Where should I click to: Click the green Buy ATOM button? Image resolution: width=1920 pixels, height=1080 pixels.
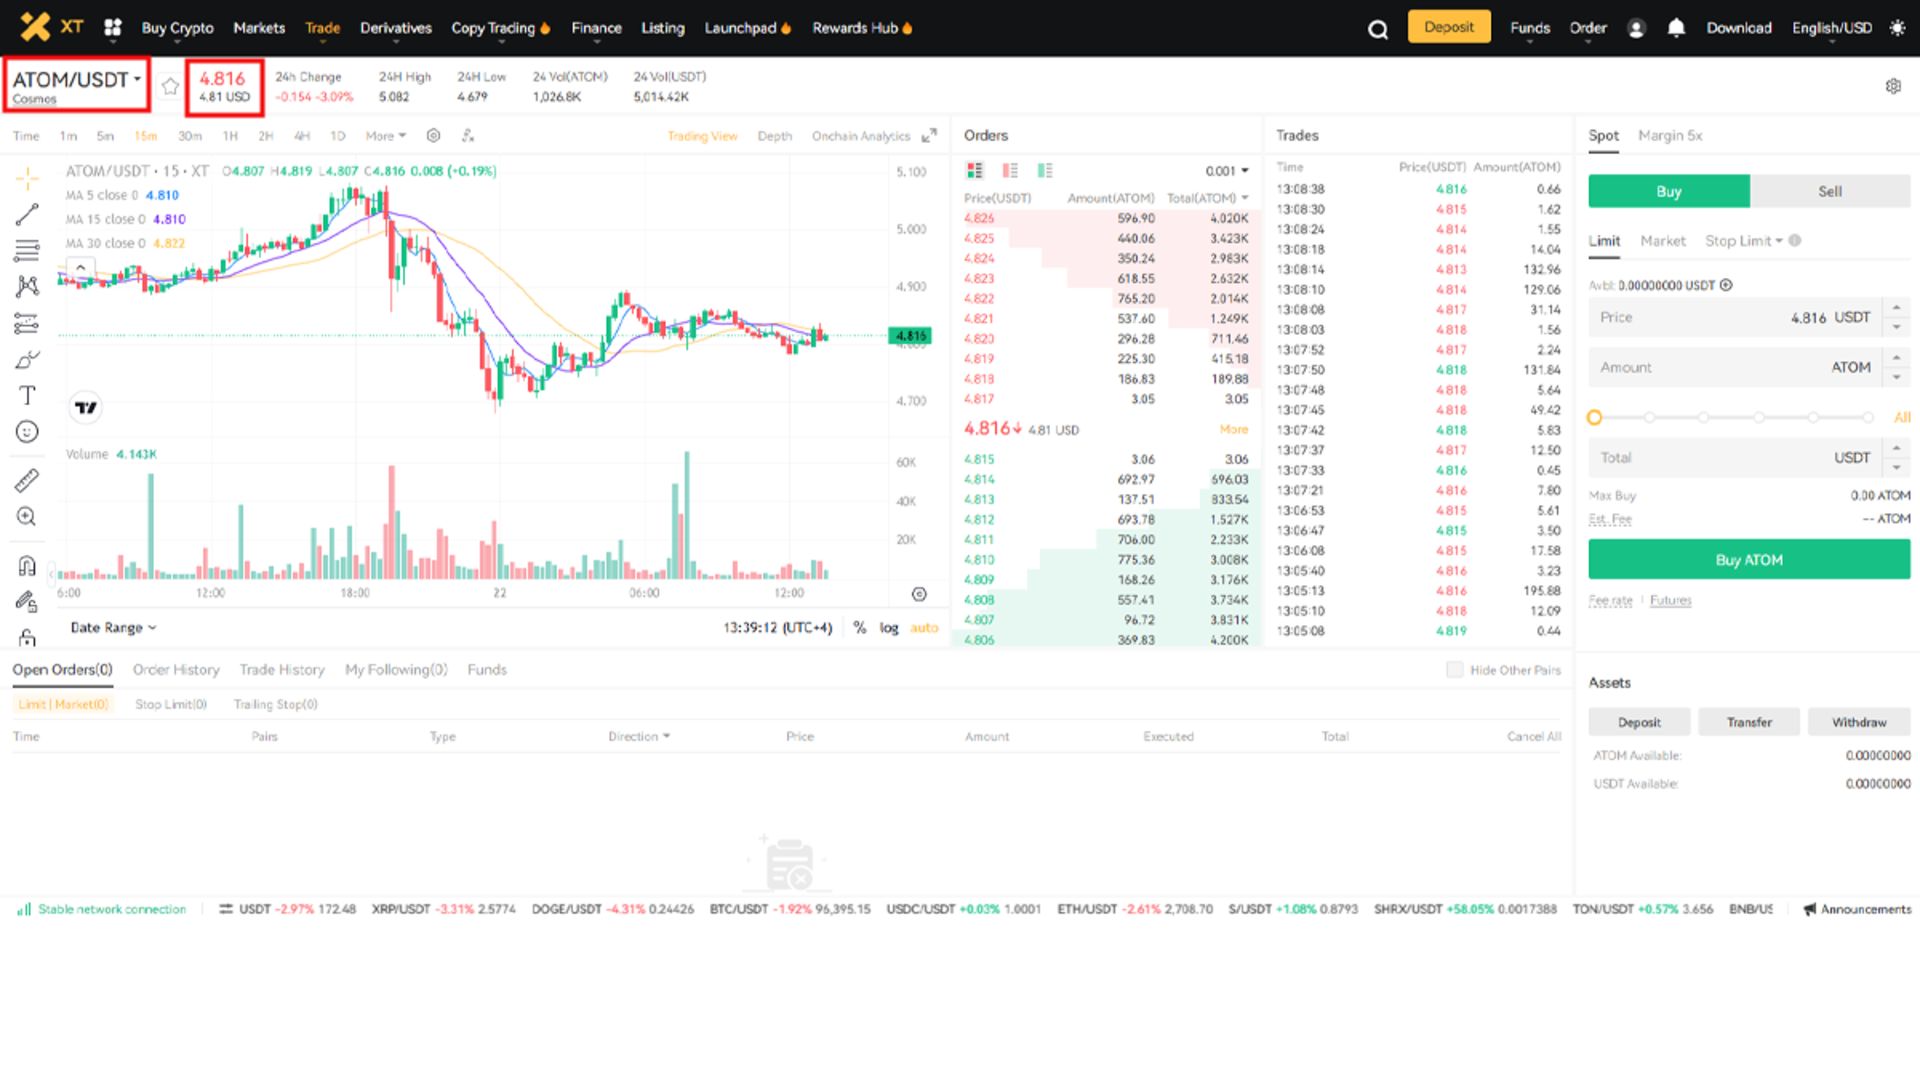(1749, 560)
